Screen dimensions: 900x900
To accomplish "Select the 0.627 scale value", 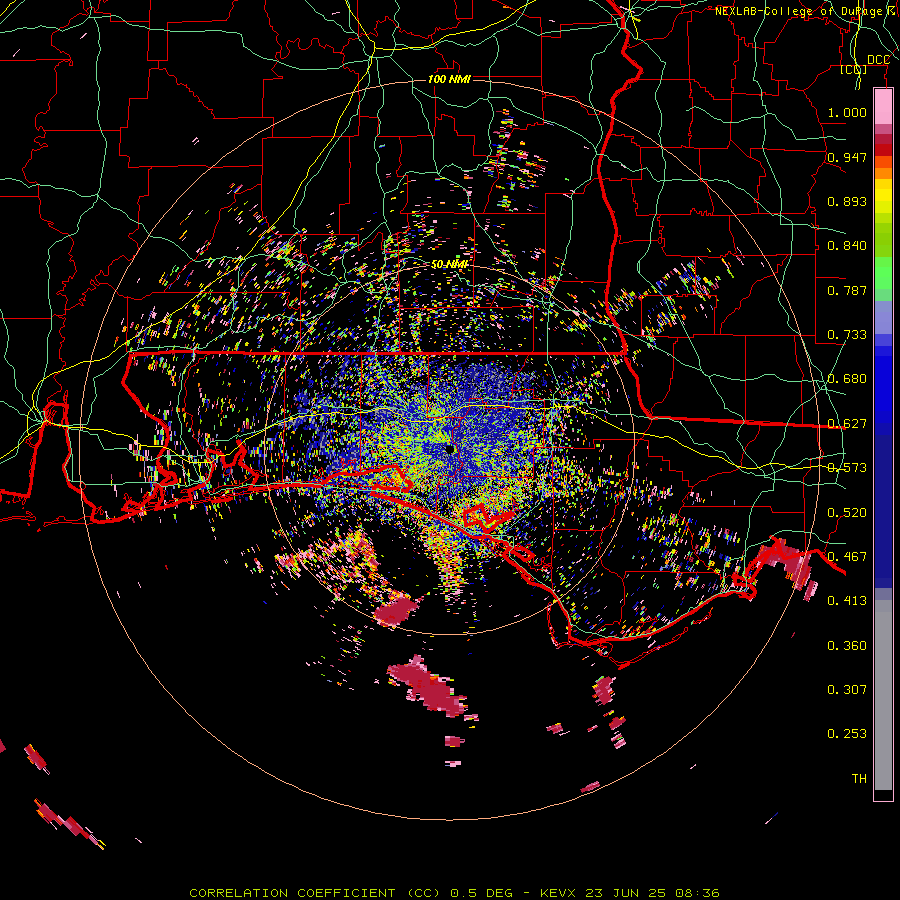I will tap(847, 424).
